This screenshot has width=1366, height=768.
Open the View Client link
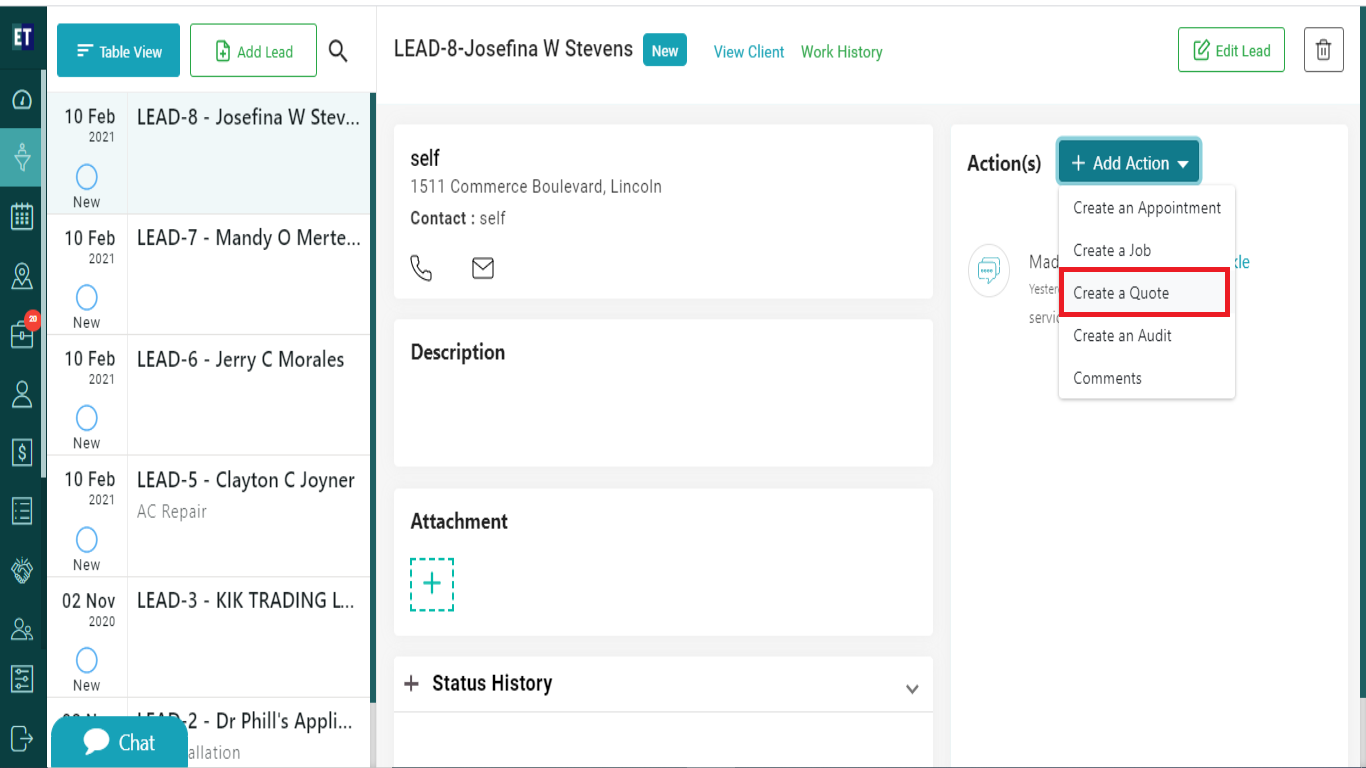(749, 52)
